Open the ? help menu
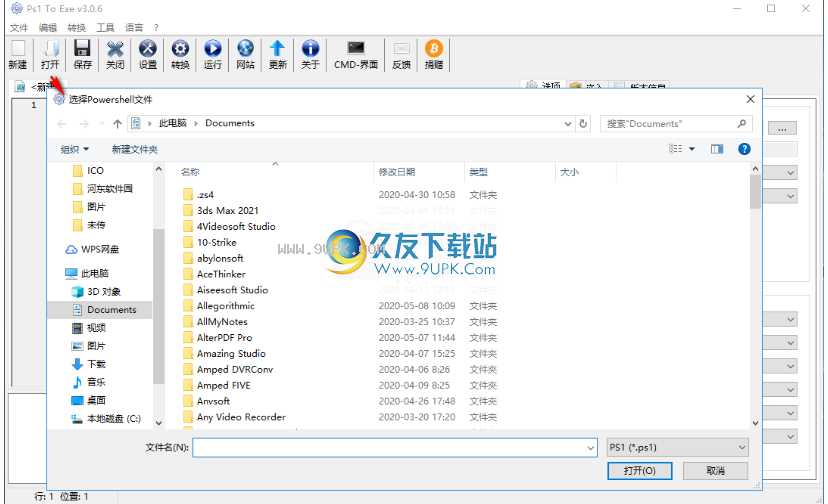 click(x=156, y=27)
